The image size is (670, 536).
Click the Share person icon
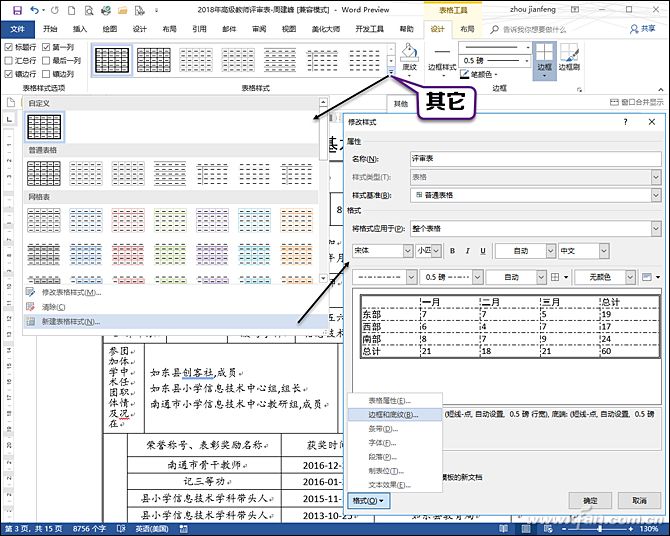(x=635, y=29)
